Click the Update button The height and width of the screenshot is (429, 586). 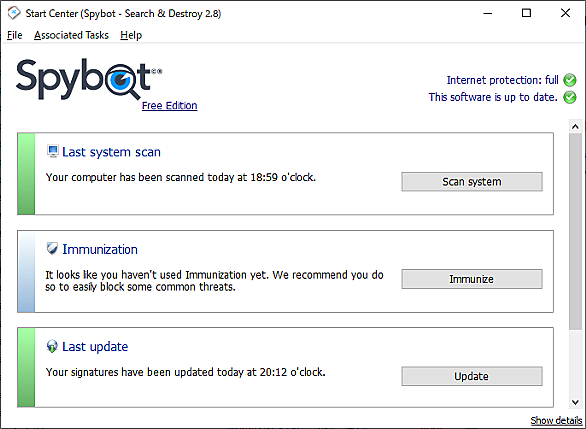(472, 376)
